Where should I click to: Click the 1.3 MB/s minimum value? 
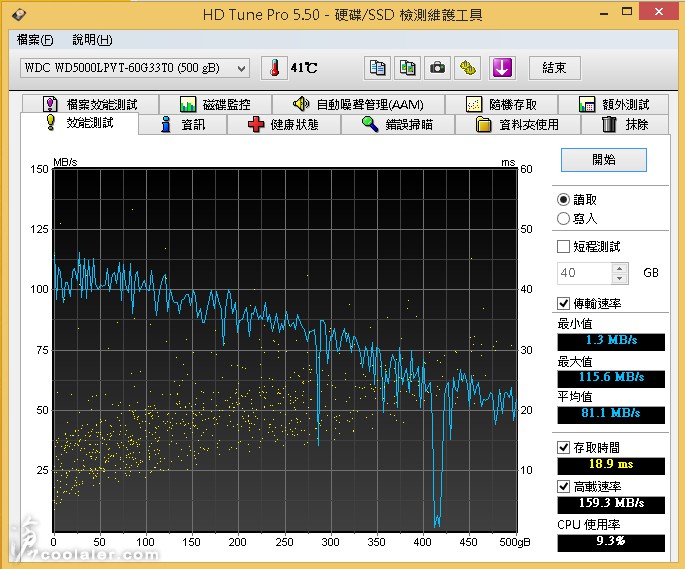611,341
